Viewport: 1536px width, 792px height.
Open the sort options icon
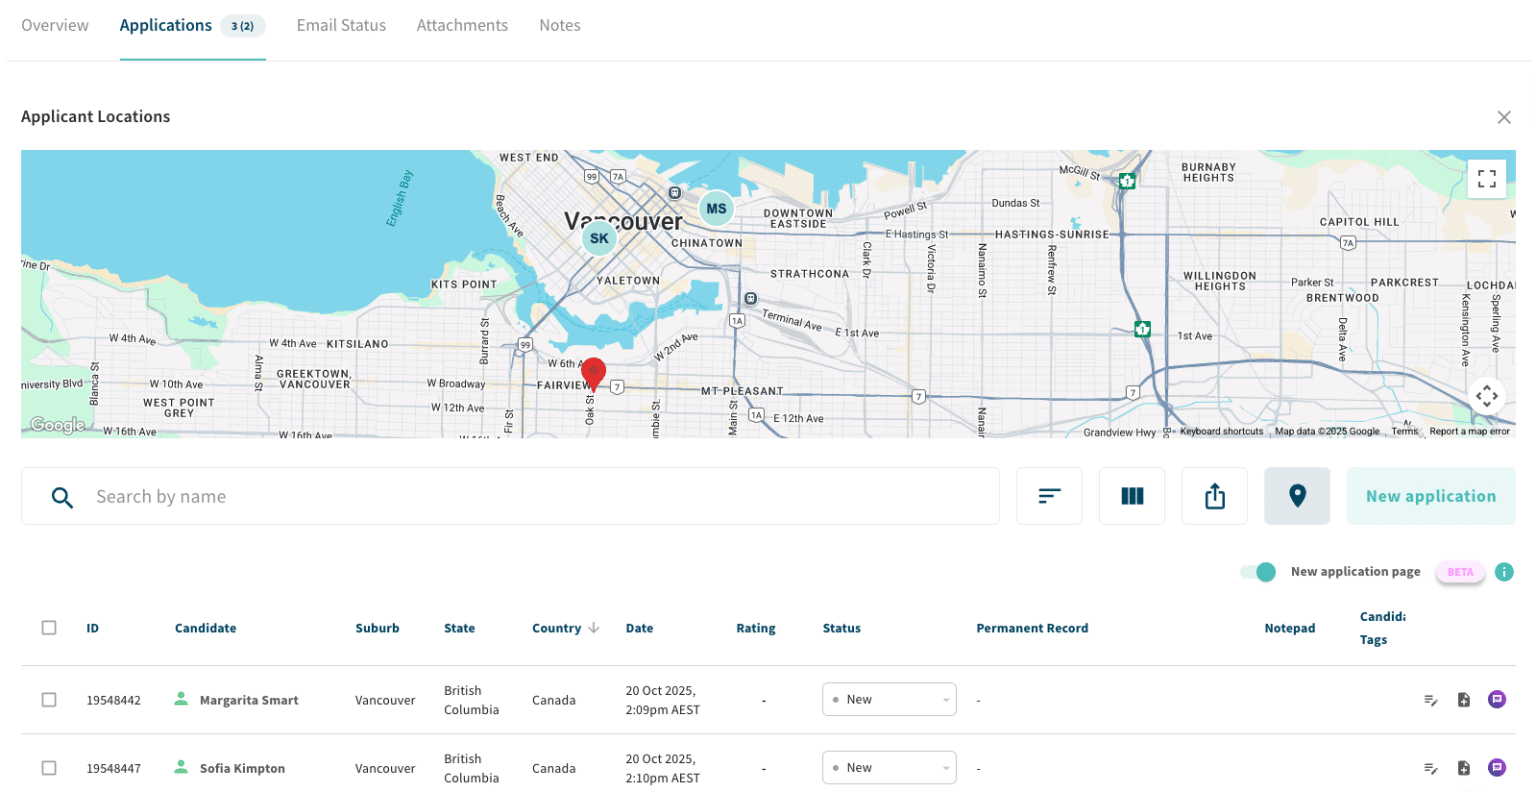1049,495
